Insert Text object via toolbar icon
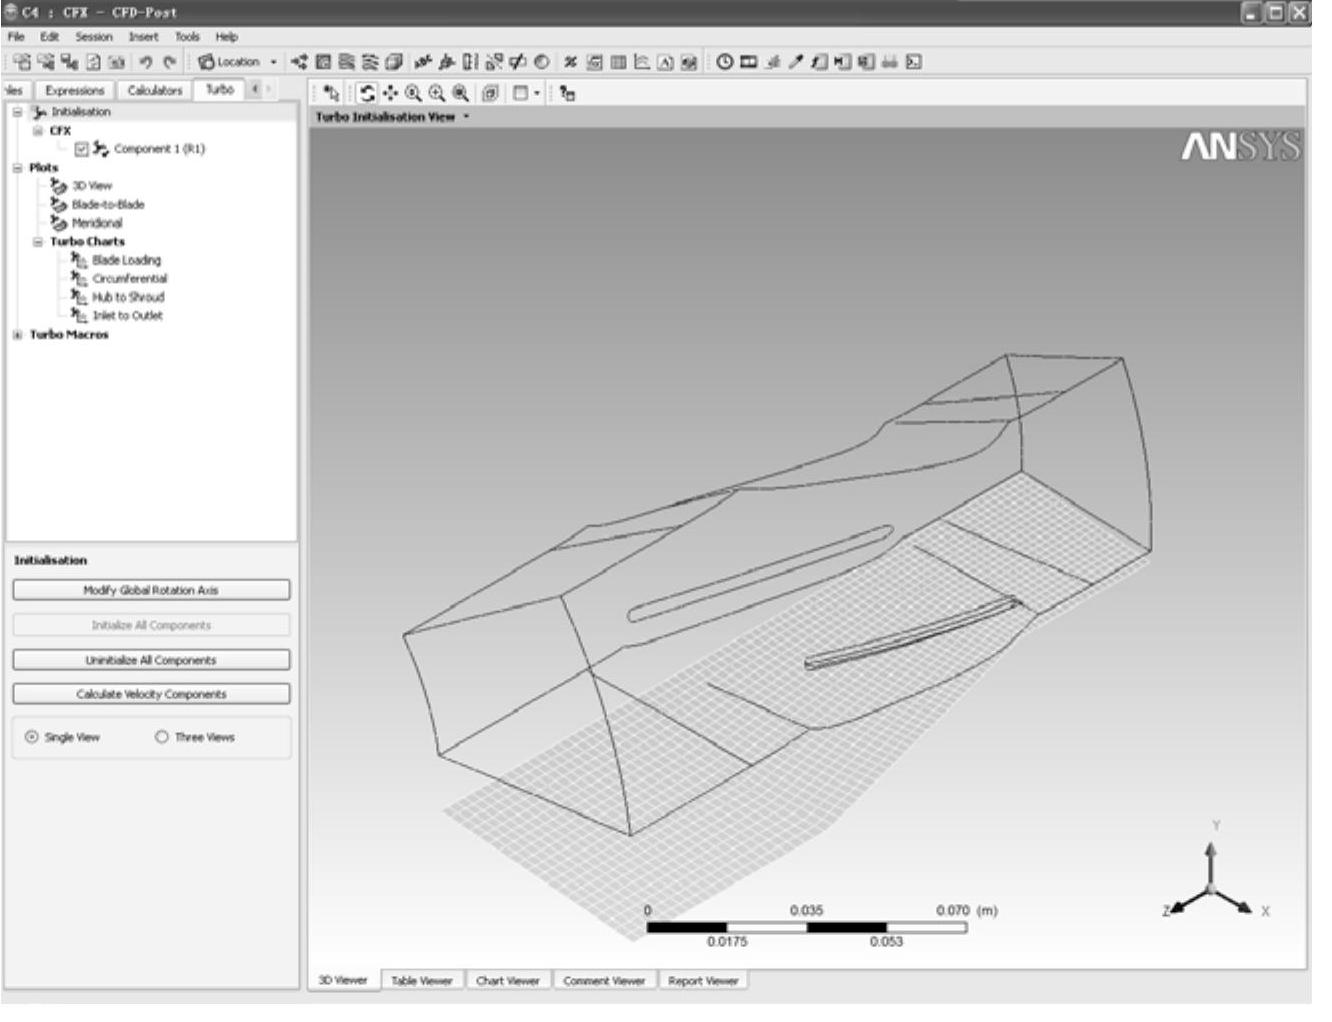This screenshot has width=1332, height=1022. pyautogui.click(x=421, y=62)
